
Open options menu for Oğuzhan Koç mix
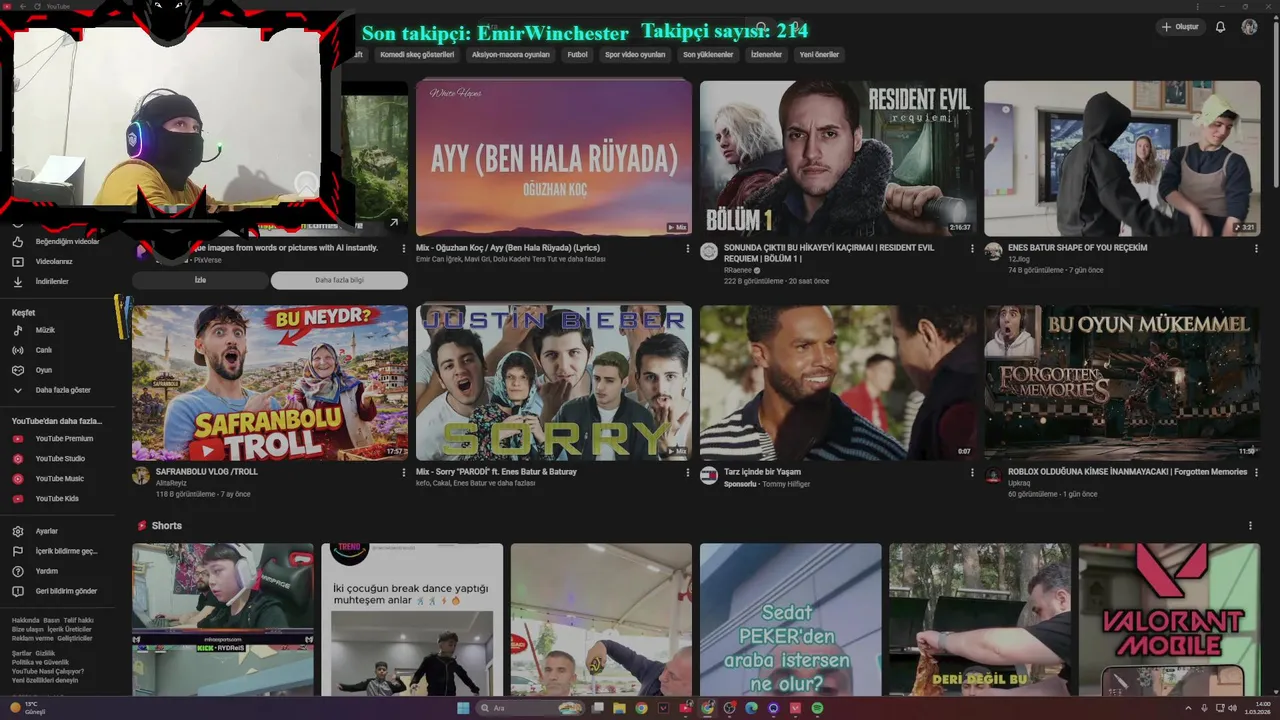(688, 248)
